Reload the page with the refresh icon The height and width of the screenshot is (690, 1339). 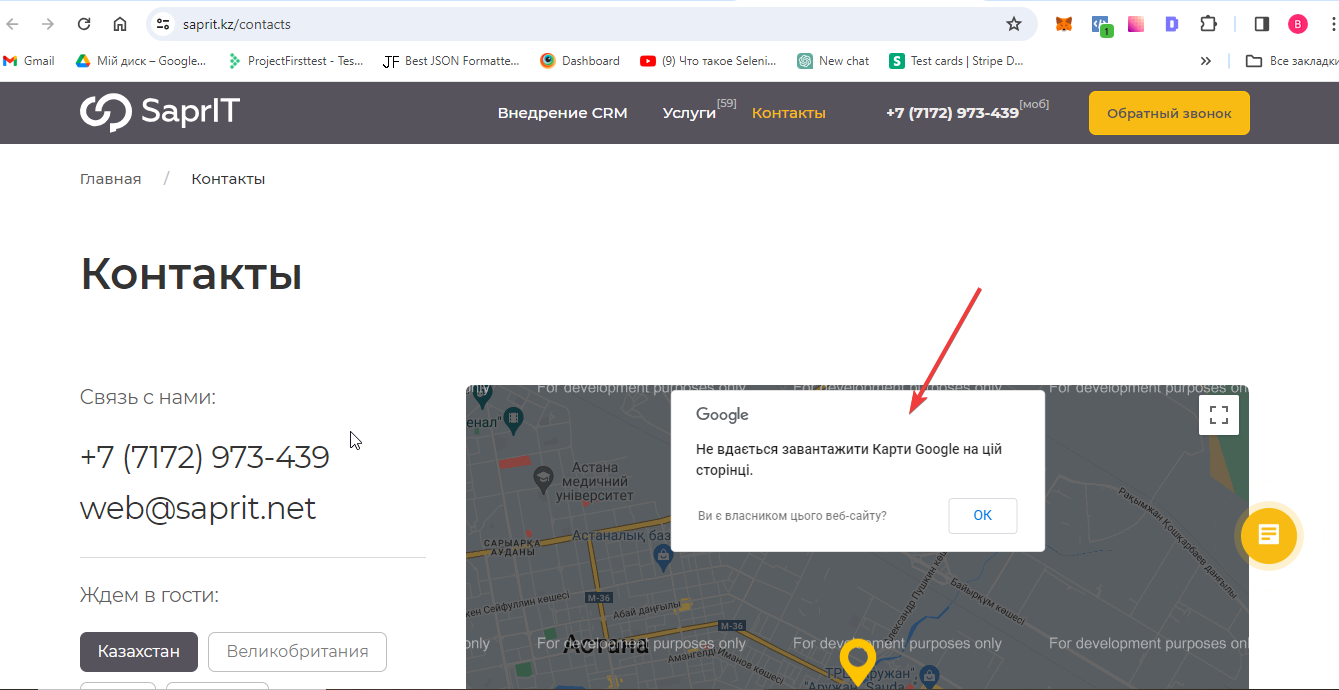click(x=84, y=24)
